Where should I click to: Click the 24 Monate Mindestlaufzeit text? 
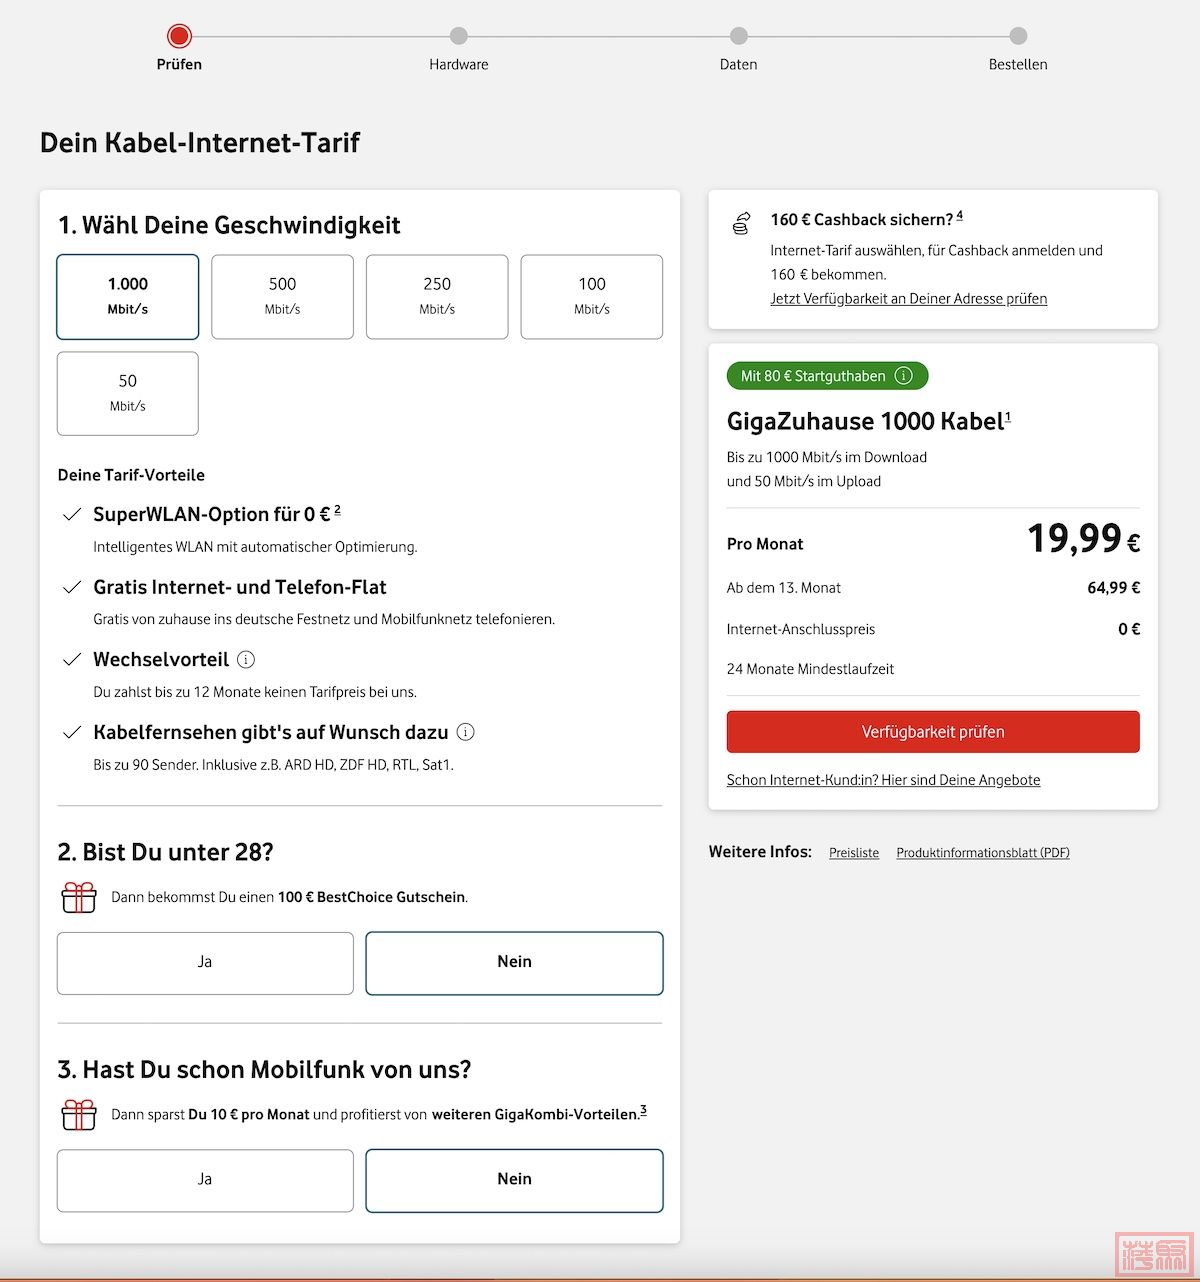coord(810,669)
